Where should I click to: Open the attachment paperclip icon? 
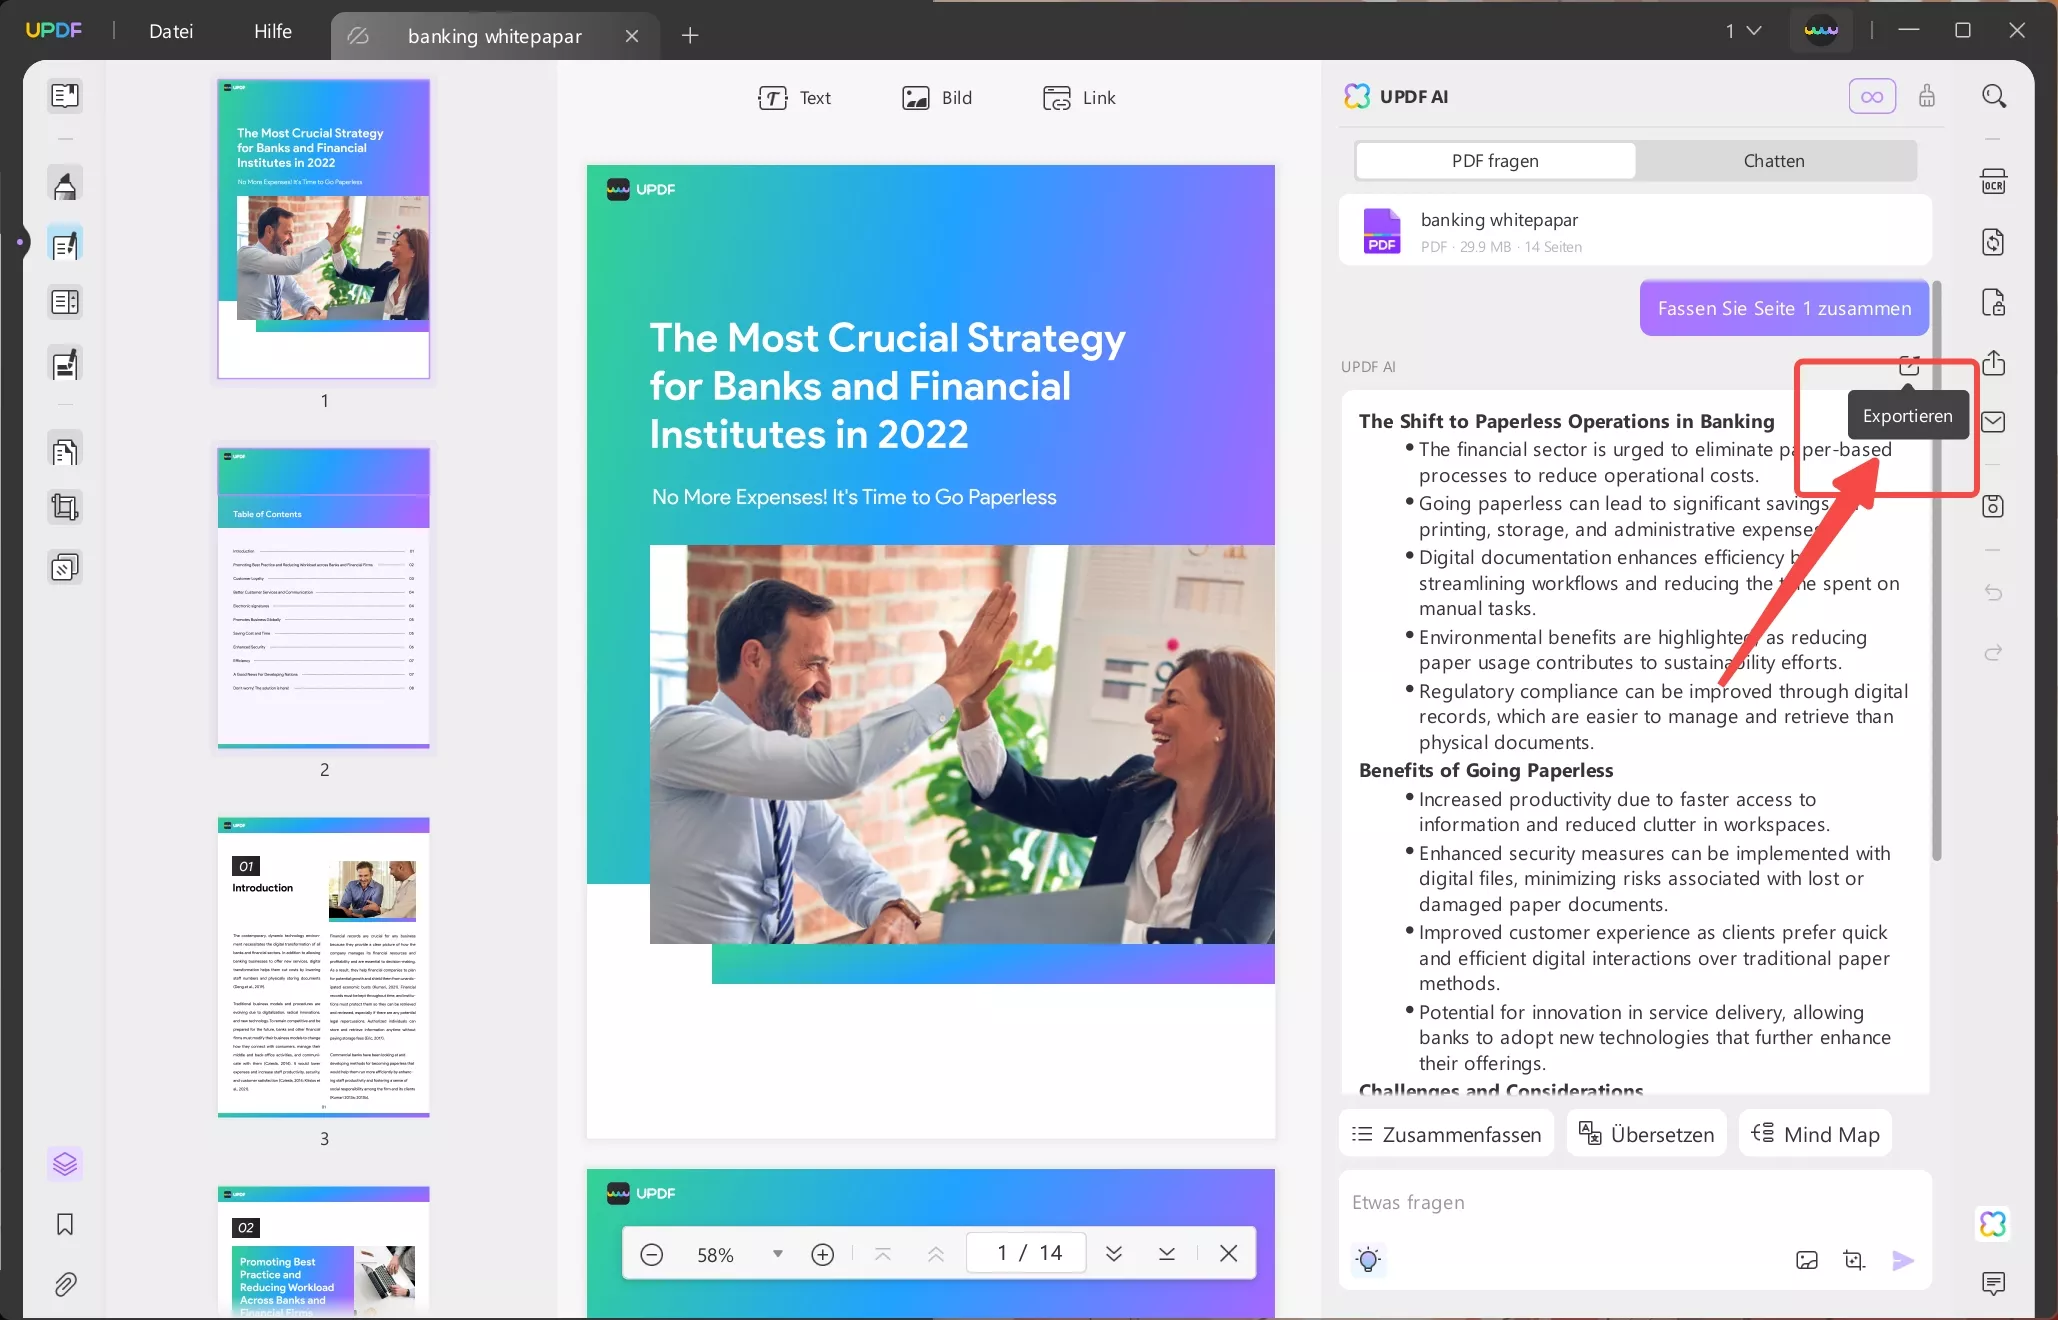pos(65,1284)
